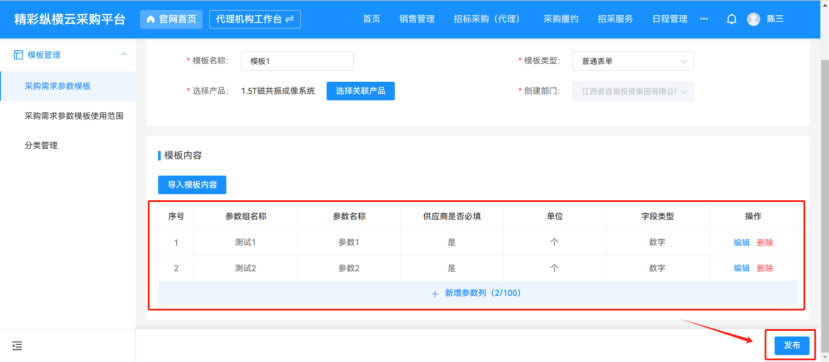
Task: Click the user name 陈三
Action: coord(775,20)
